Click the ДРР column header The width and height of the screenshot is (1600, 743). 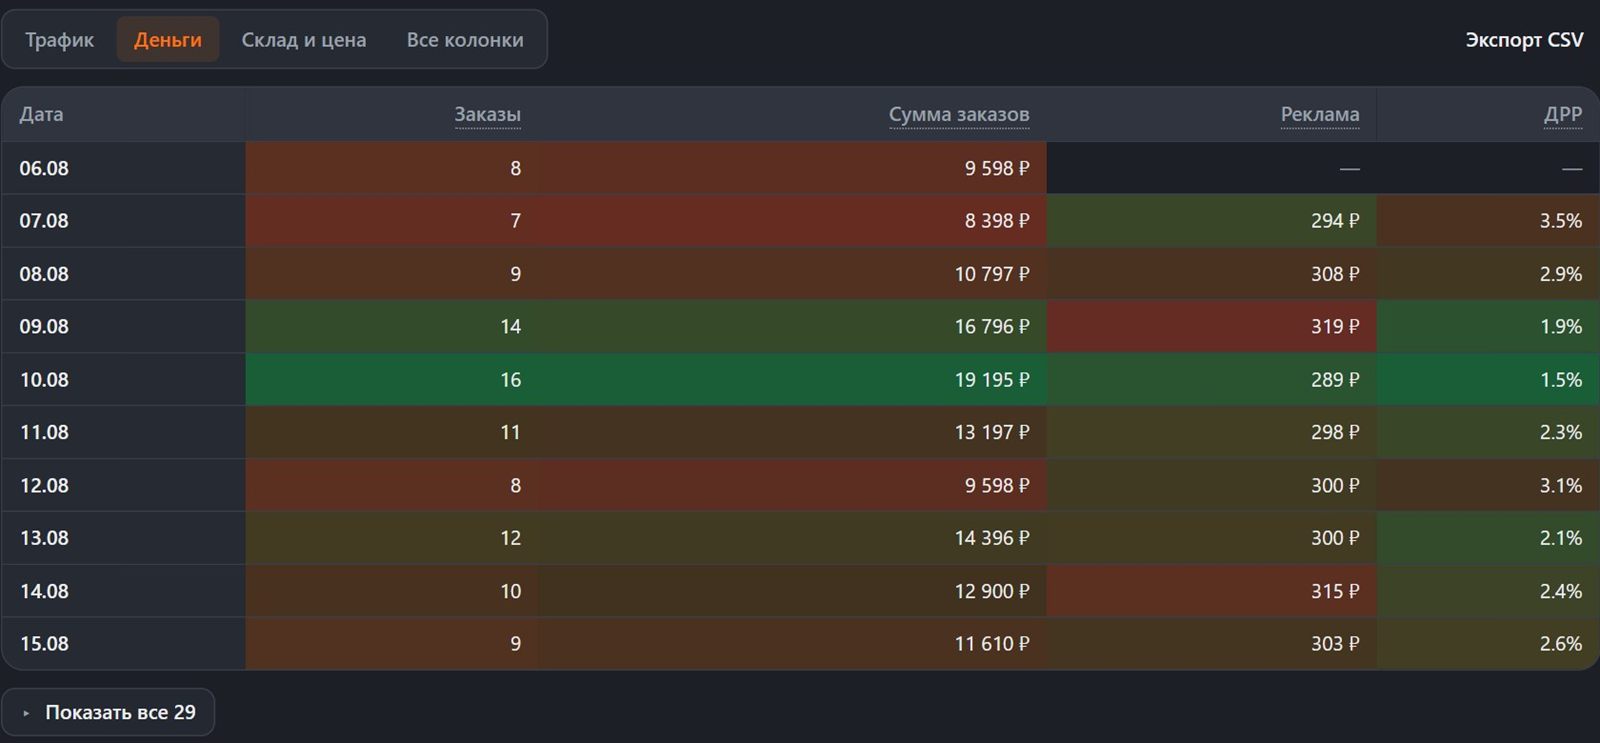pos(1563,114)
